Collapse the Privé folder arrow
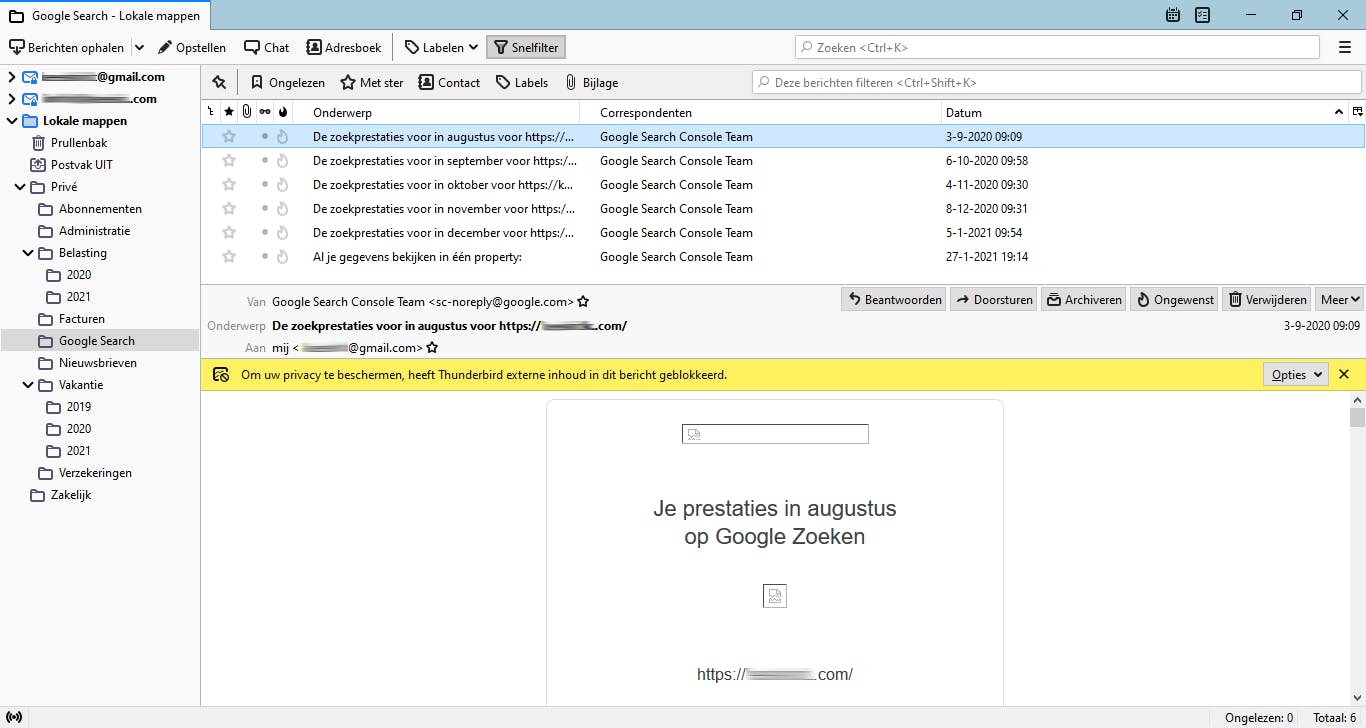Image resolution: width=1366 pixels, height=728 pixels. 20,187
